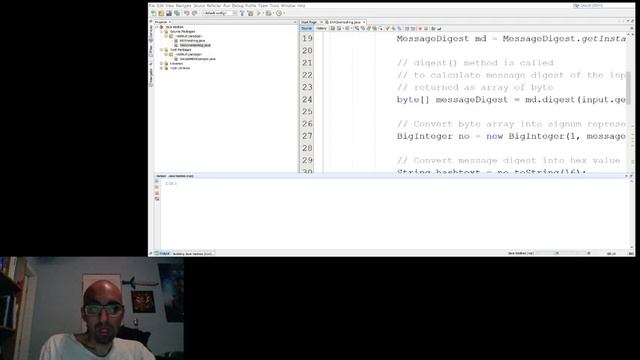Viewport: 640px width, 360px height.
Task: Click the Clean and Build Project icon
Action: [250, 13]
